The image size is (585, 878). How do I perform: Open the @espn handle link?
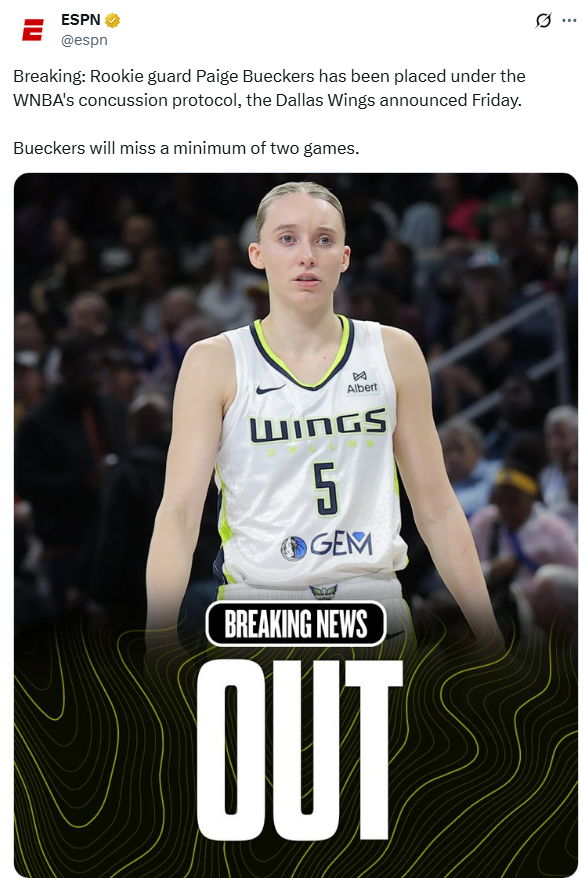click(84, 40)
